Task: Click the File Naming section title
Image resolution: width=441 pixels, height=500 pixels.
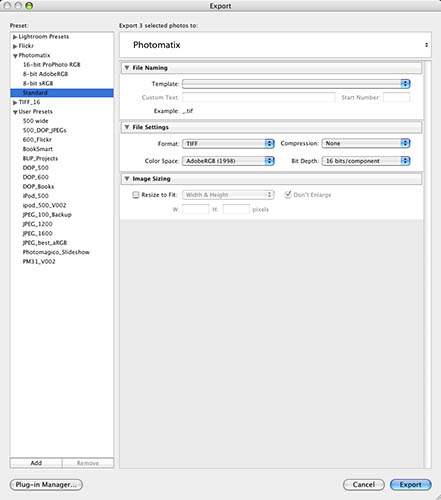Action: (x=150, y=68)
